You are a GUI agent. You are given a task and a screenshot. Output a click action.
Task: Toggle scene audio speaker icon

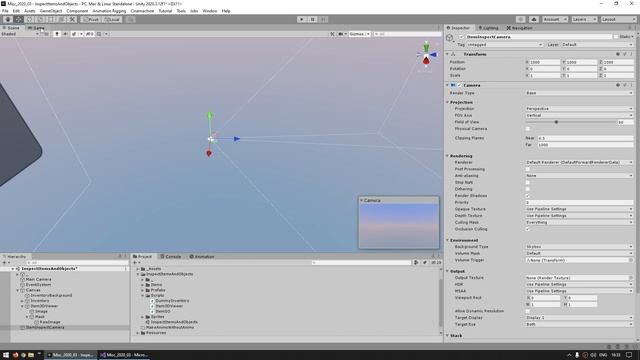pos(65,34)
